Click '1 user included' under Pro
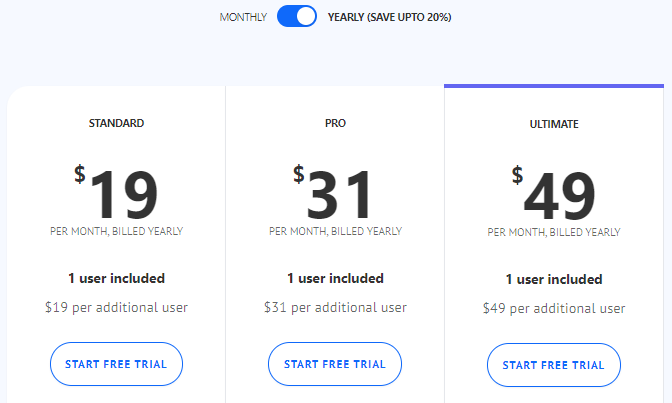Image resolution: width=672 pixels, height=403 pixels. click(335, 278)
